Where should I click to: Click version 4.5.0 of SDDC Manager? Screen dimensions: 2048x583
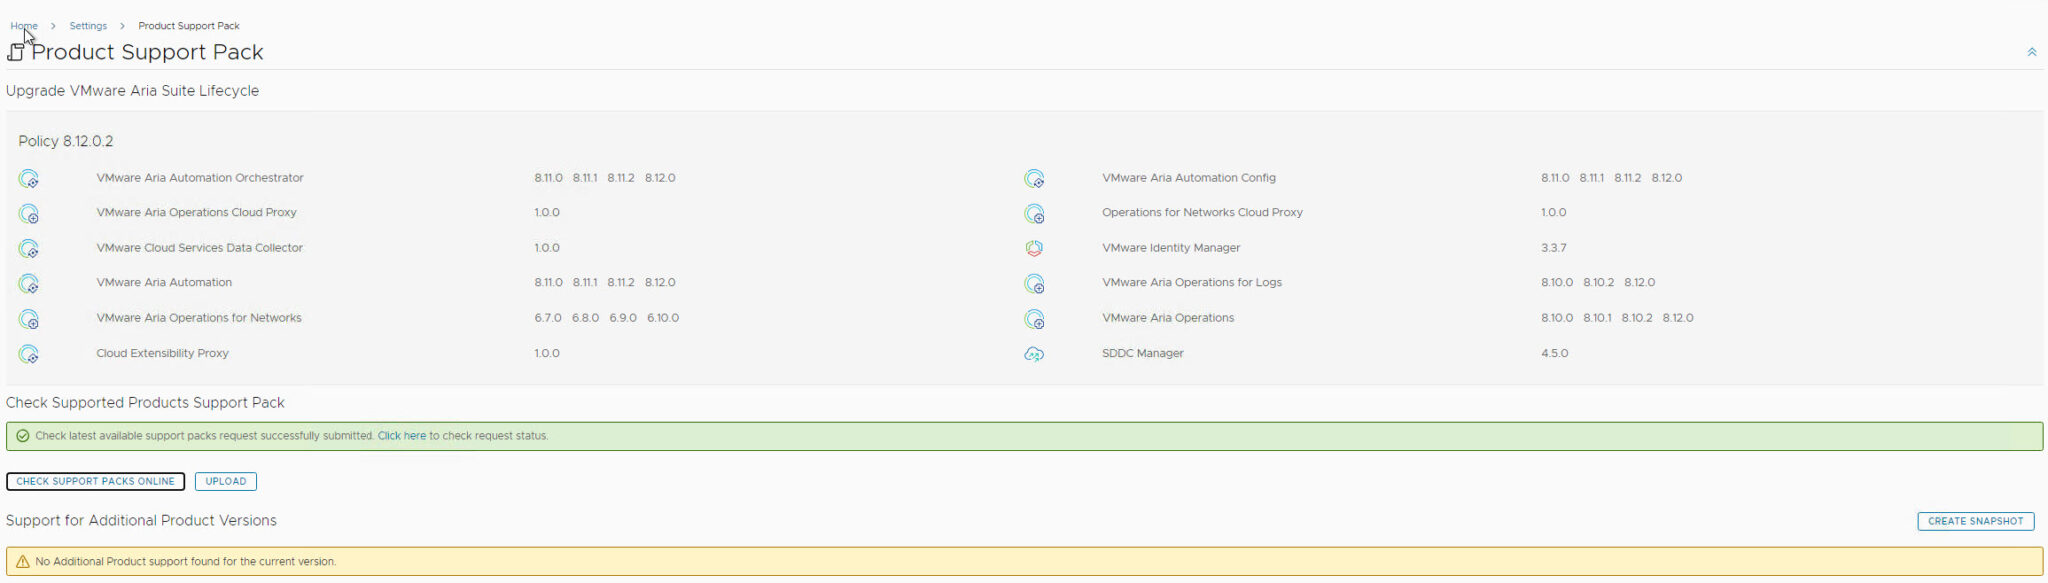point(1554,353)
